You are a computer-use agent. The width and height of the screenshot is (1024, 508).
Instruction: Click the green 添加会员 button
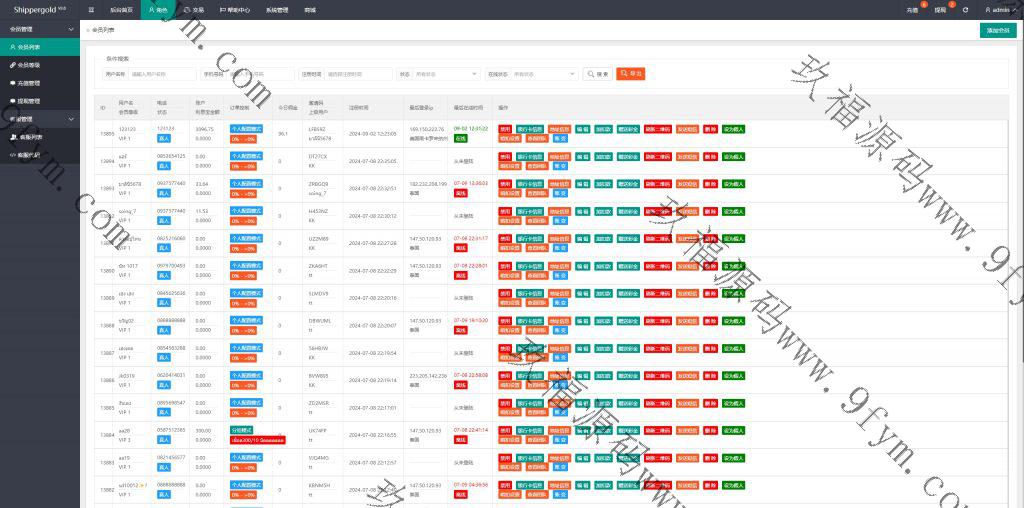pyautogui.click(x=997, y=31)
